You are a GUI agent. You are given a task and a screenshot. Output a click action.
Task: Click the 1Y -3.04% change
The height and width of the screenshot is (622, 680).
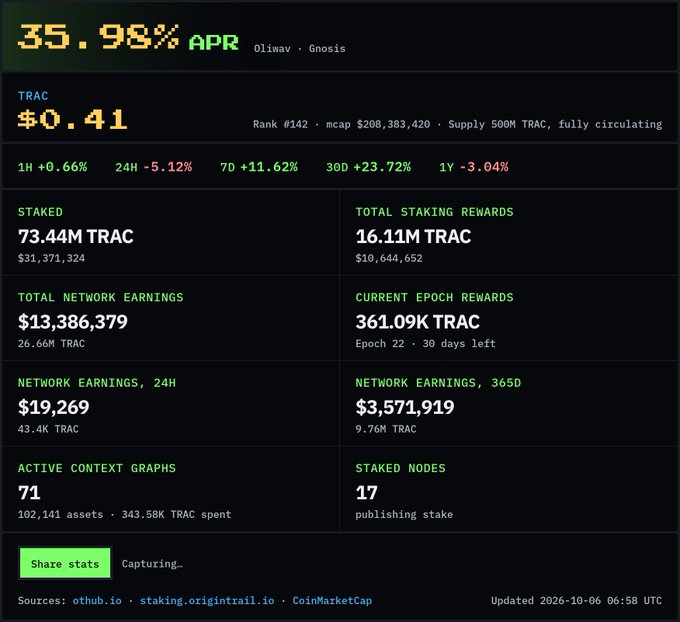click(474, 167)
